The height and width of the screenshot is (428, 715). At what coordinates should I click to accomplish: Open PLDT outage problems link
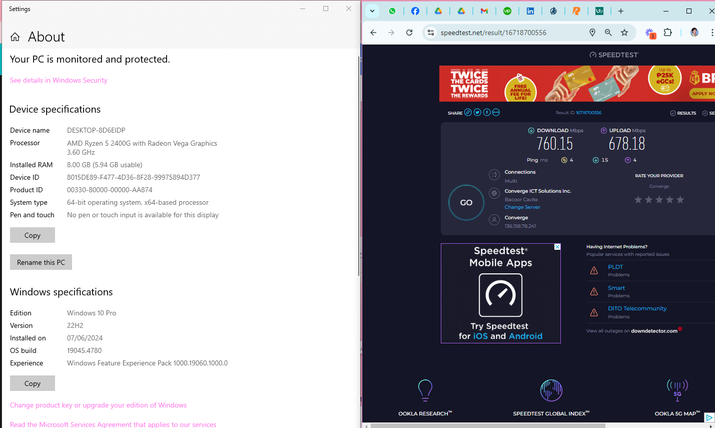[615, 267]
